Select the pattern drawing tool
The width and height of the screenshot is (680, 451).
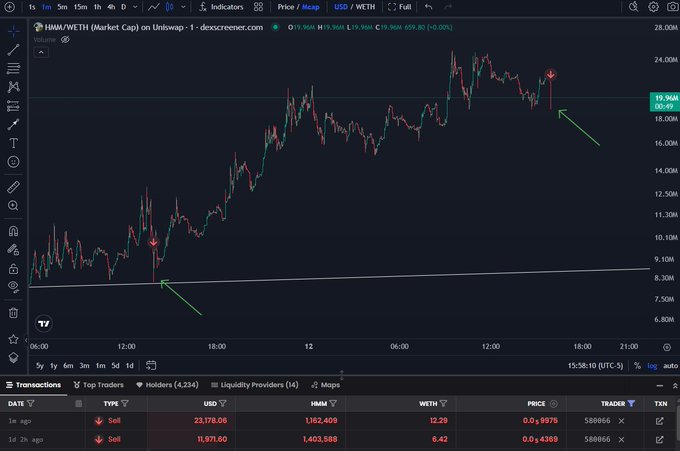click(x=13, y=87)
